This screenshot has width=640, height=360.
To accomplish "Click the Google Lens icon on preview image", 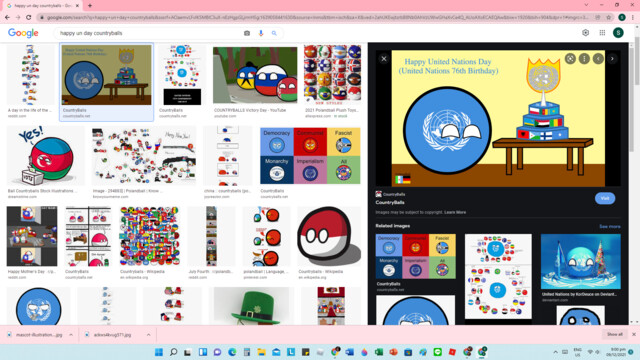I will 570,59.
